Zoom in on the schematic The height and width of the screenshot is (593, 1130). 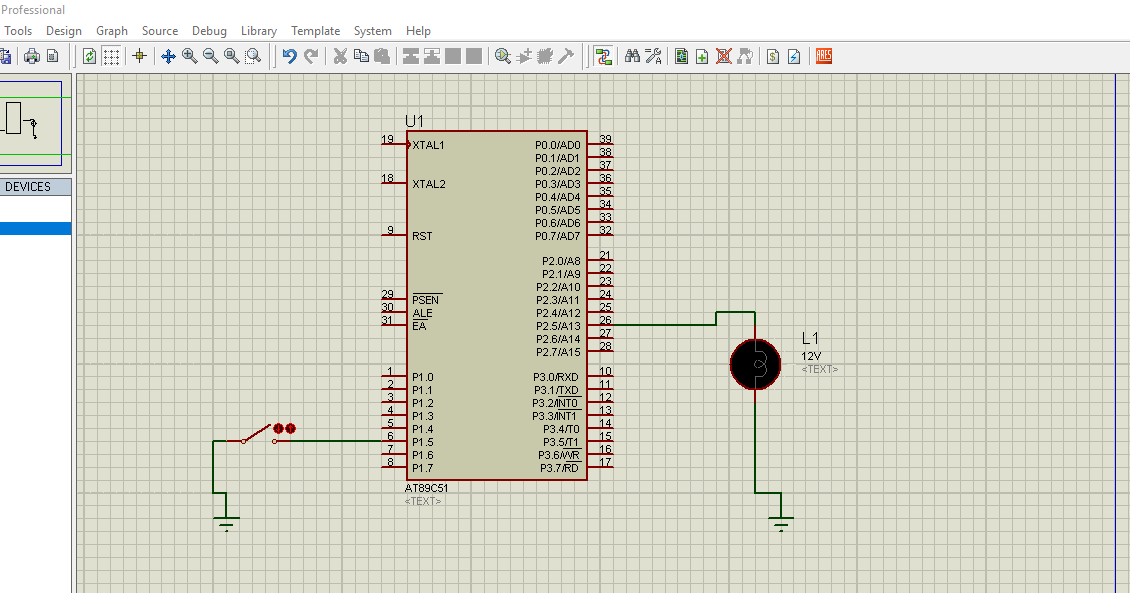tap(187, 56)
